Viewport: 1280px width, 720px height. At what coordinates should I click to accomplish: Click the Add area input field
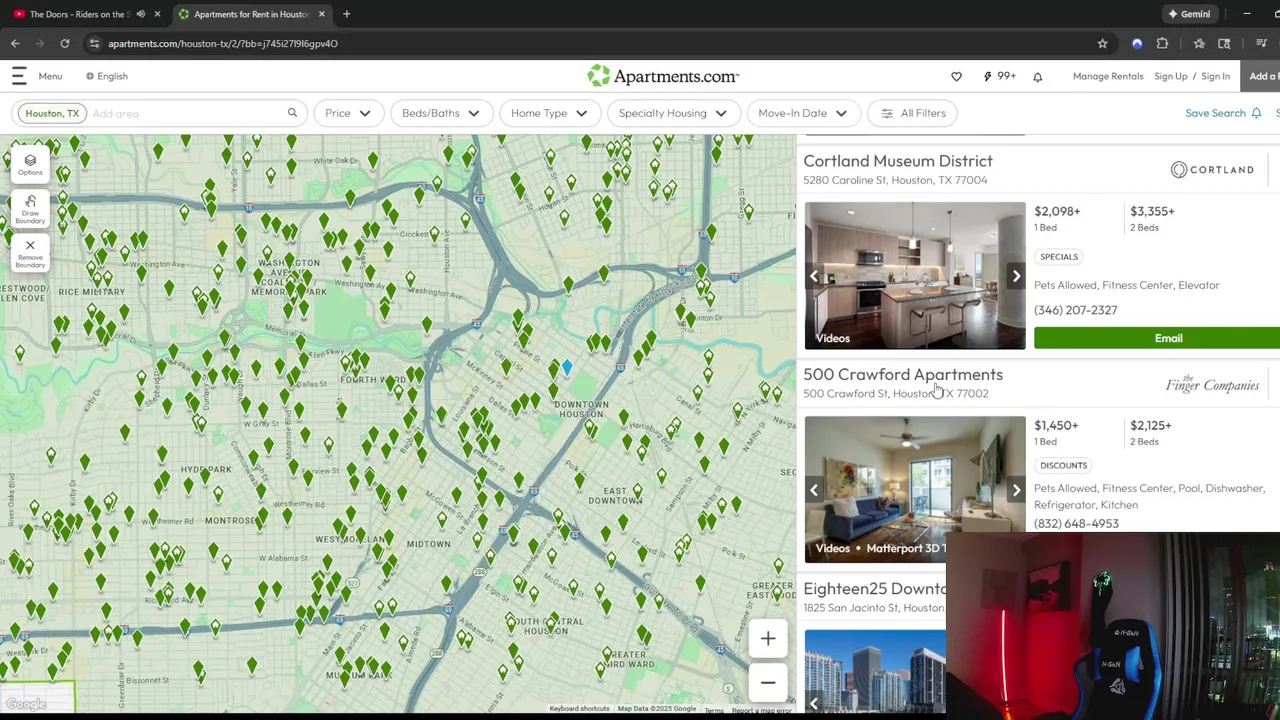185,113
